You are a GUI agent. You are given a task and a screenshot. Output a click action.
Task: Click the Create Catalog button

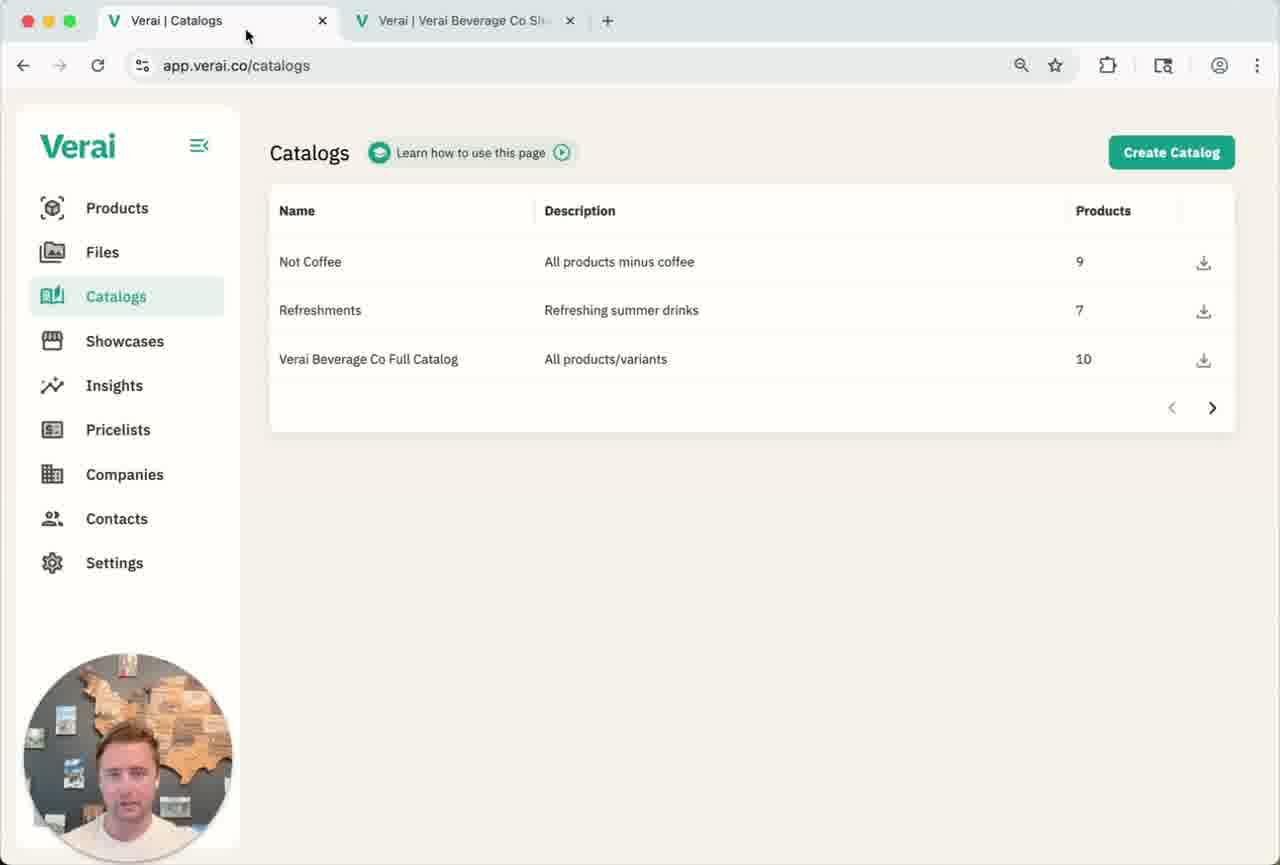click(1172, 152)
